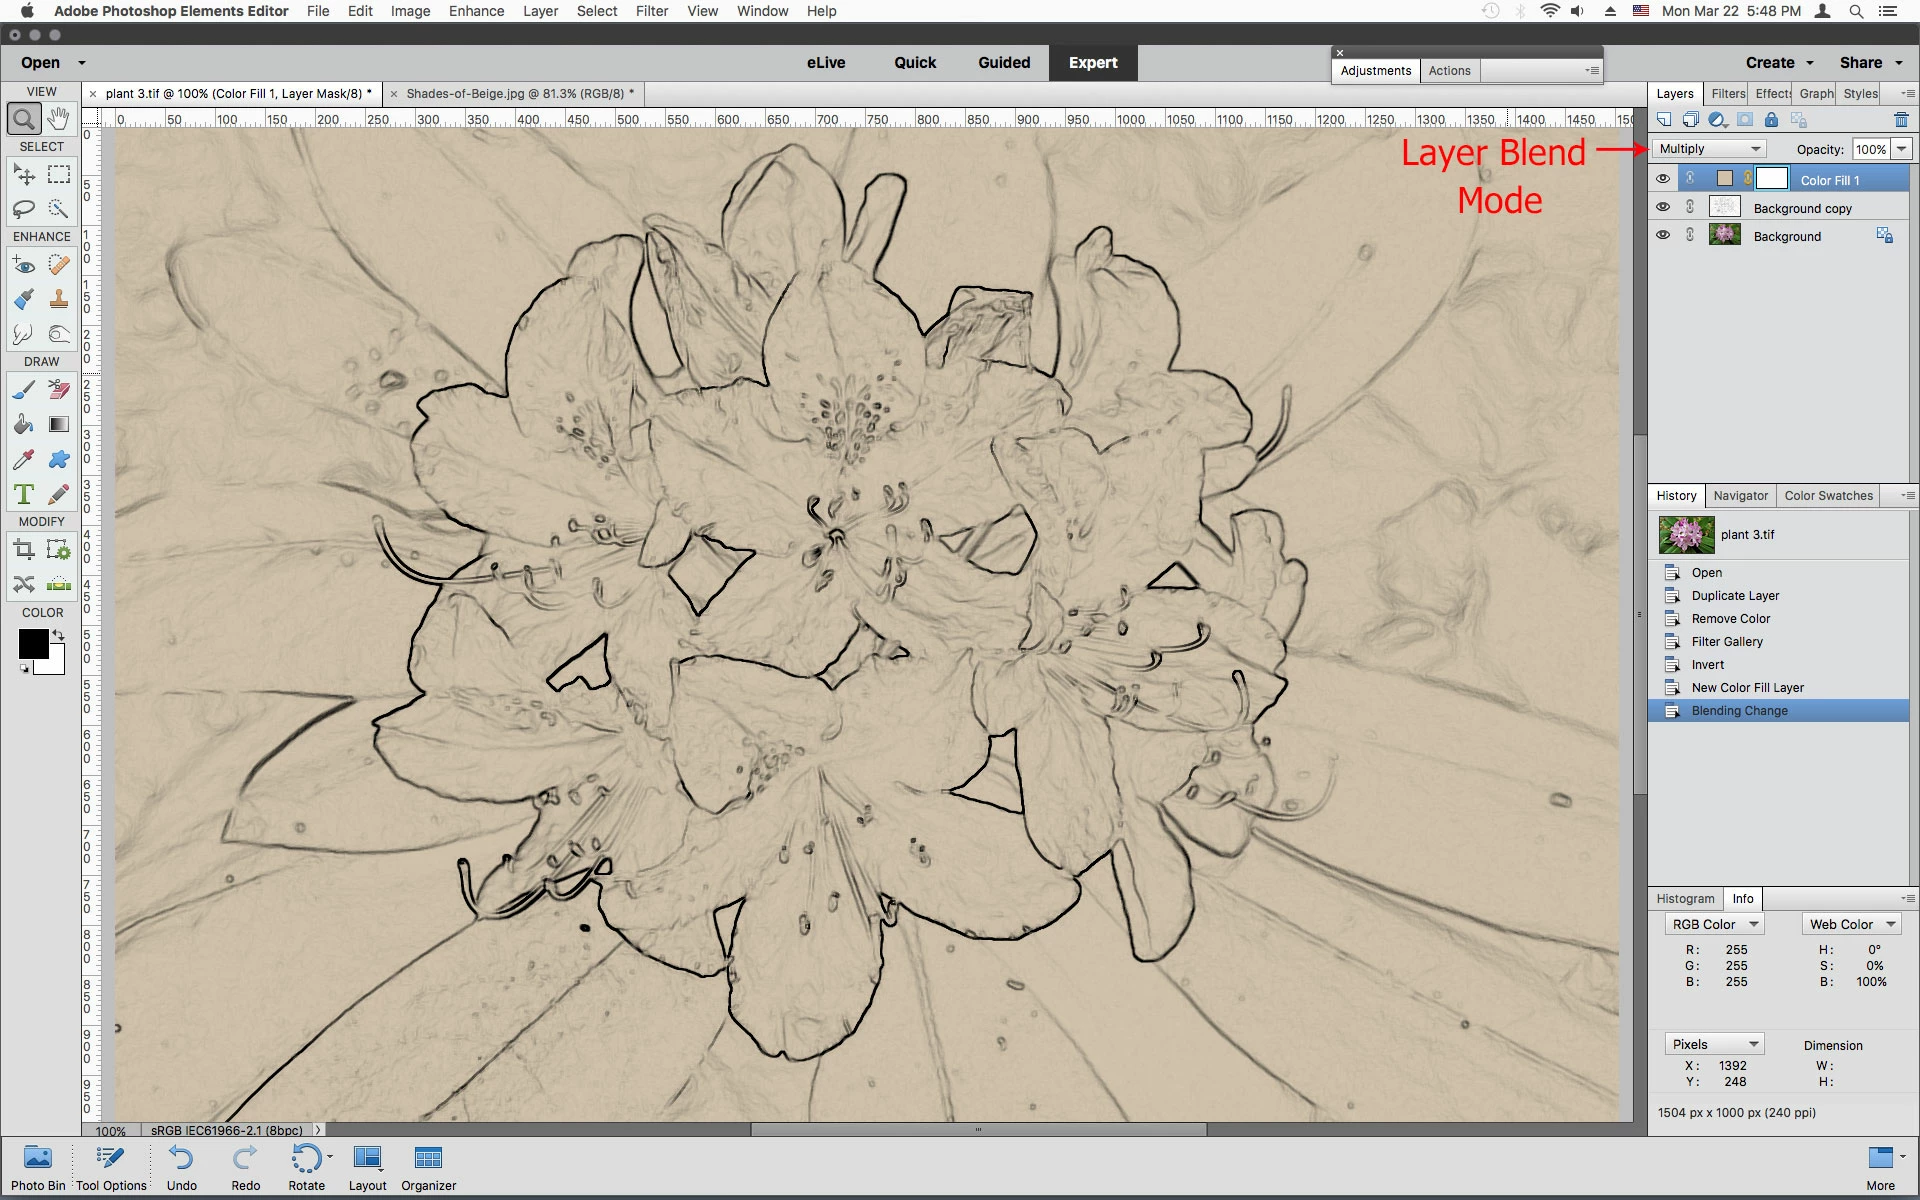The height and width of the screenshot is (1200, 1920).
Task: Hide the Background copy layer
Action: click(1662, 207)
